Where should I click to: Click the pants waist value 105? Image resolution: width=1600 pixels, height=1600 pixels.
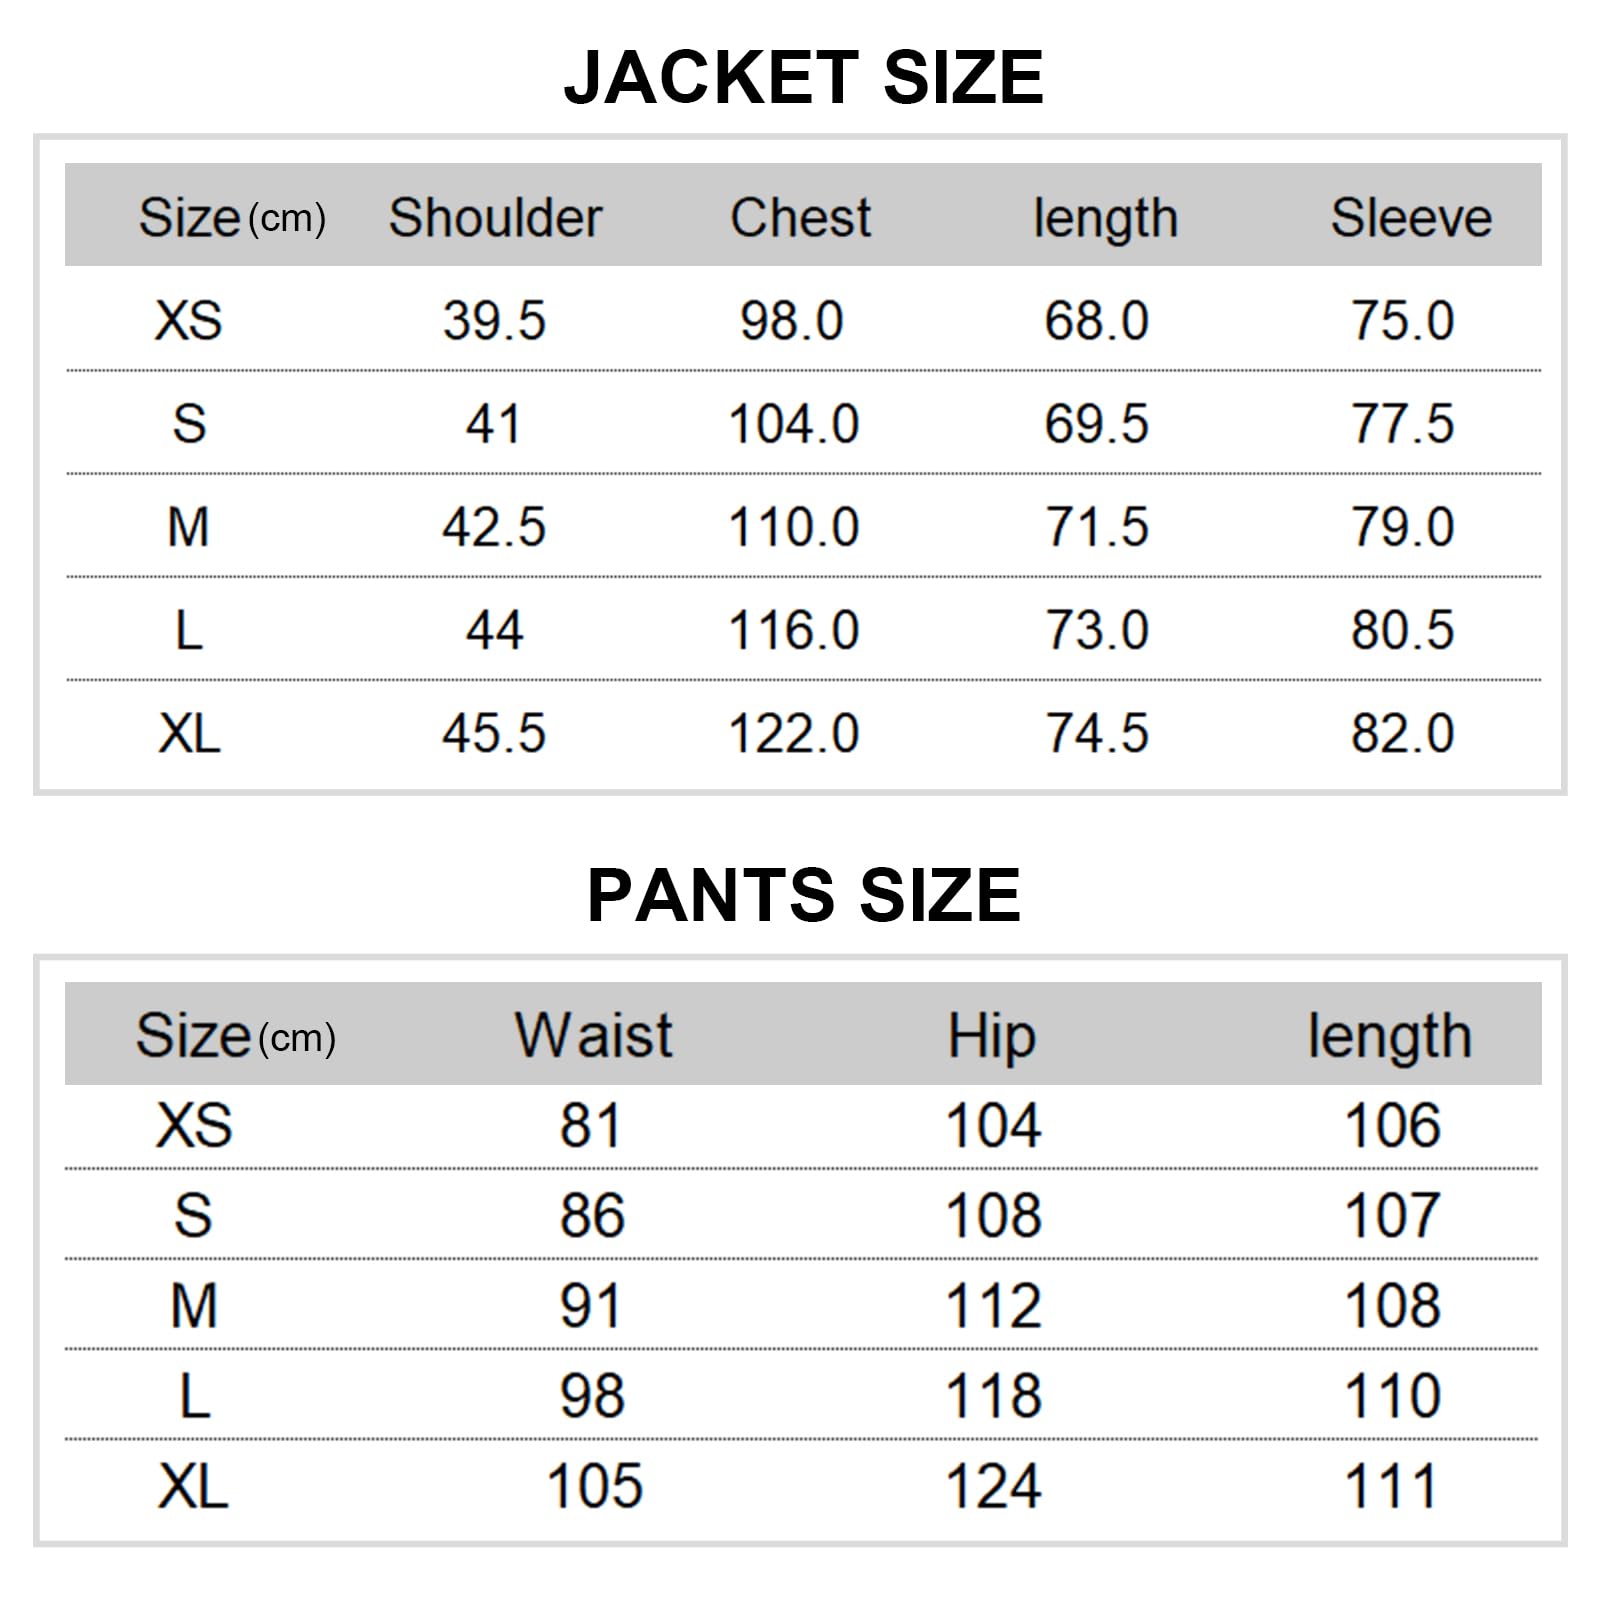[x=594, y=1486]
